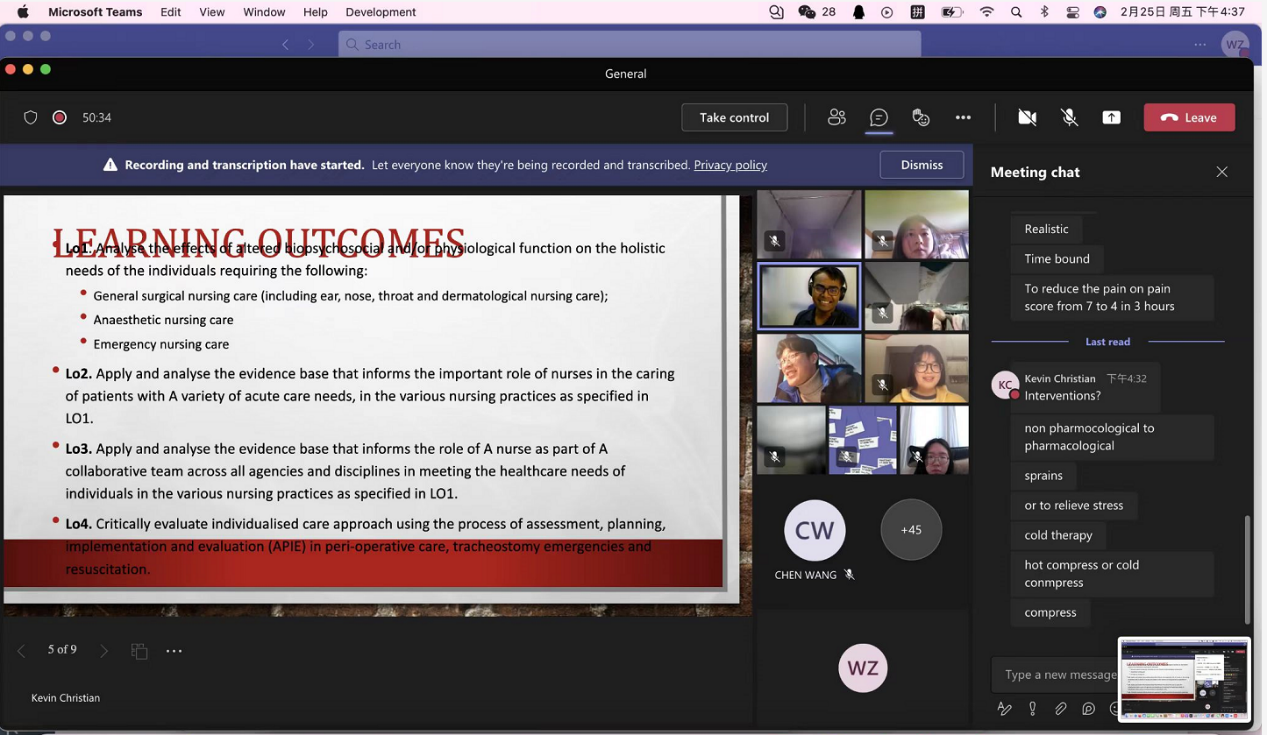Click the meeting chat conversation icon
Screen dimensions: 1267x735
879,117
